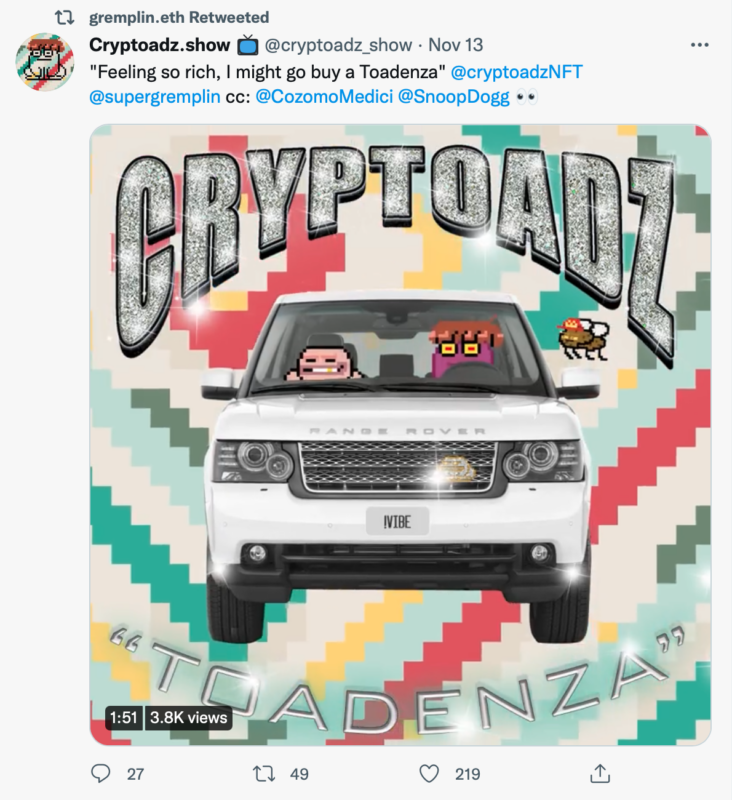The height and width of the screenshot is (800, 732).
Task: Click the 1:51 video duration badge
Action: click(124, 718)
